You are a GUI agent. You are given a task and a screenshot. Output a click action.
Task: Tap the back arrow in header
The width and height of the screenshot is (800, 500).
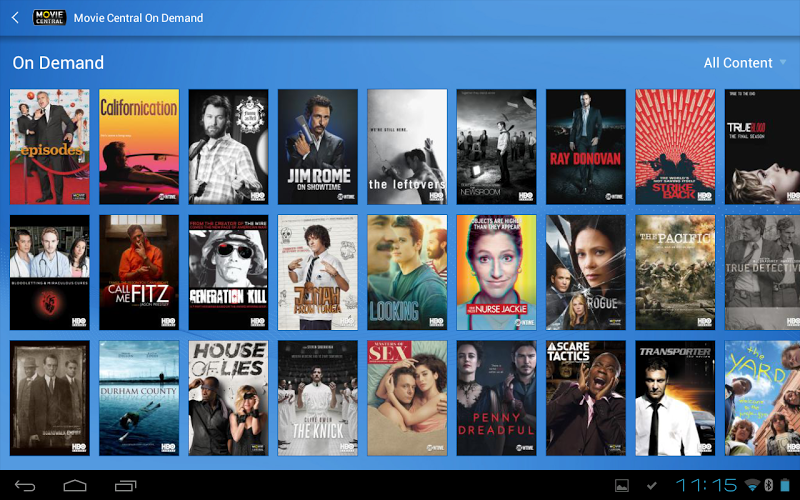pyautogui.click(x=15, y=17)
